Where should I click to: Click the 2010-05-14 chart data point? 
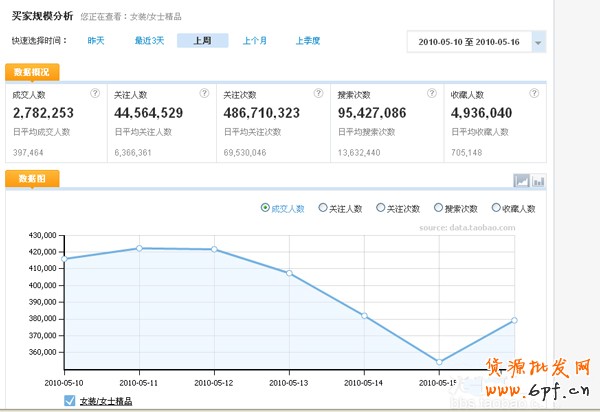click(x=364, y=316)
